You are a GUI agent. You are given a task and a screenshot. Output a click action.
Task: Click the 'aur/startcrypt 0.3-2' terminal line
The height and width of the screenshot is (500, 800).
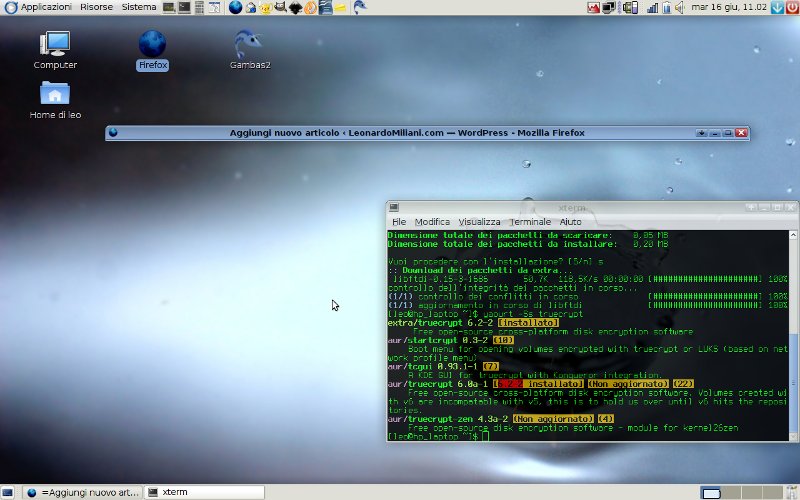[x=451, y=340]
